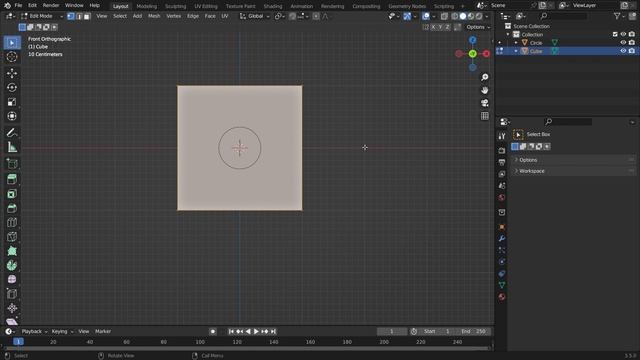
Task: Open the Edit Mode dropdown
Action: coord(42,16)
